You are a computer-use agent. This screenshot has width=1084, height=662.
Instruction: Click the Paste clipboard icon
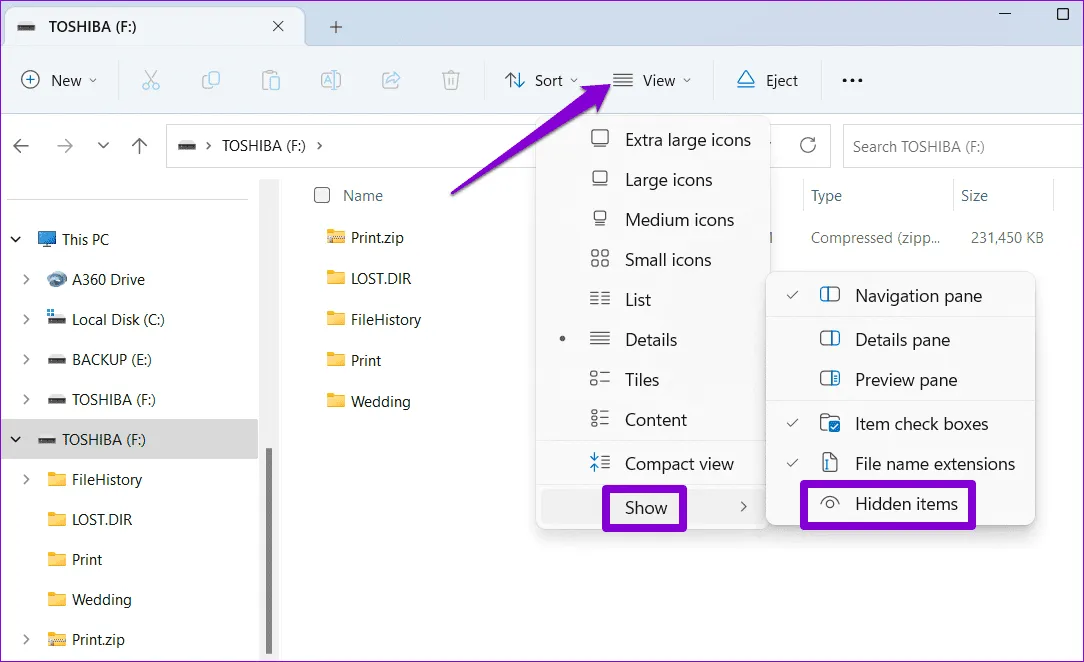click(x=270, y=80)
